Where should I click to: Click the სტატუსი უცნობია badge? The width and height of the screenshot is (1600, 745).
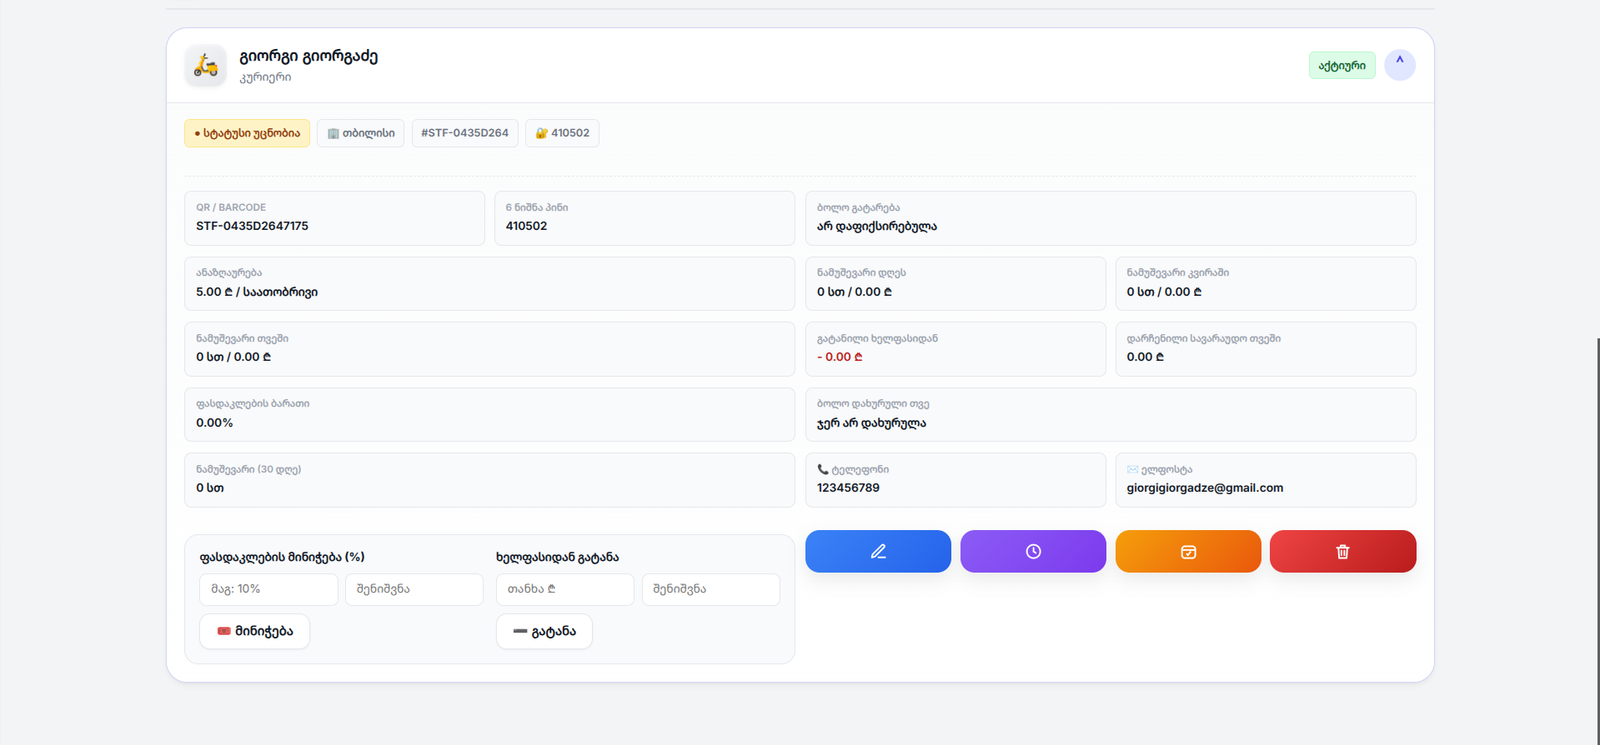[x=247, y=133]
